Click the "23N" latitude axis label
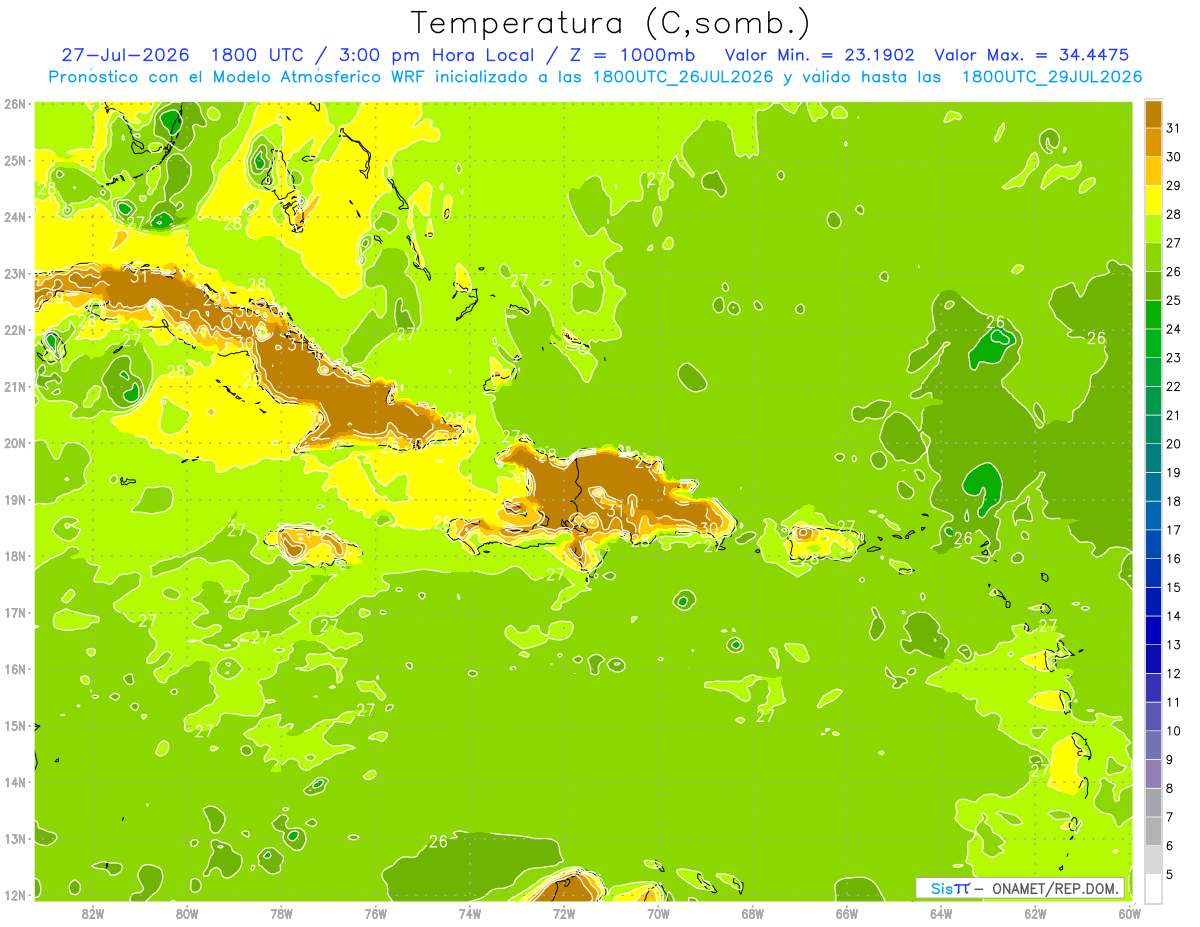1200x927 pixels. [x=15, y=273]
